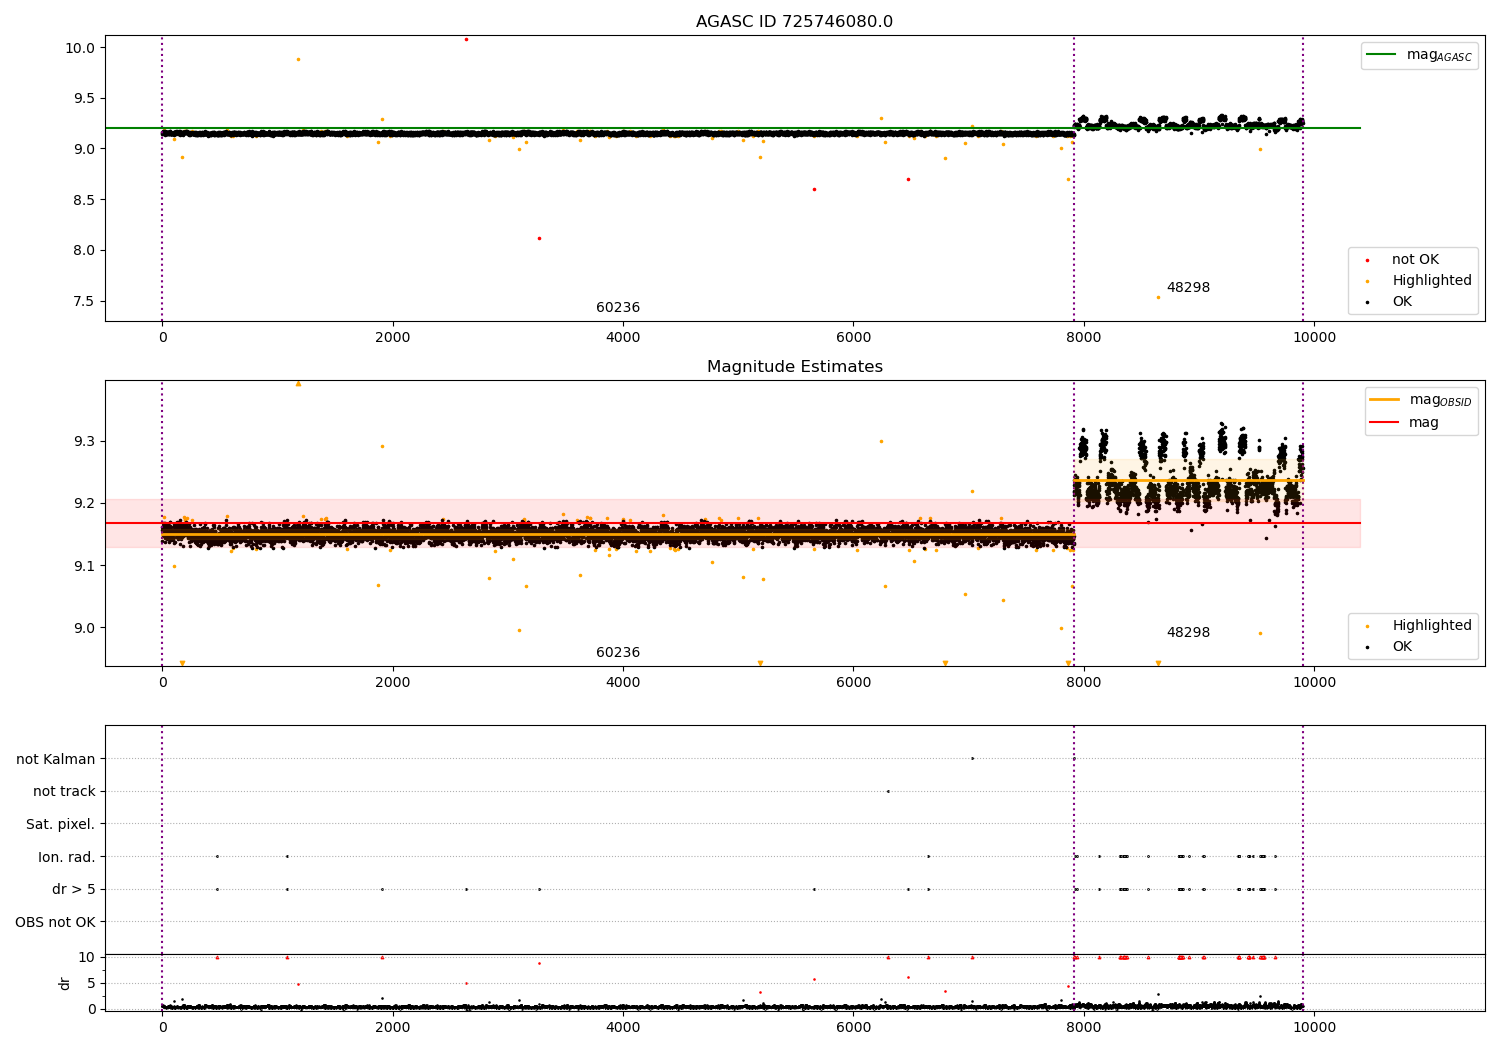The image size is (1500, 1050).
Task: Click the '4000' x-axis tick in the top plot
Action: (x=623, y=338)
